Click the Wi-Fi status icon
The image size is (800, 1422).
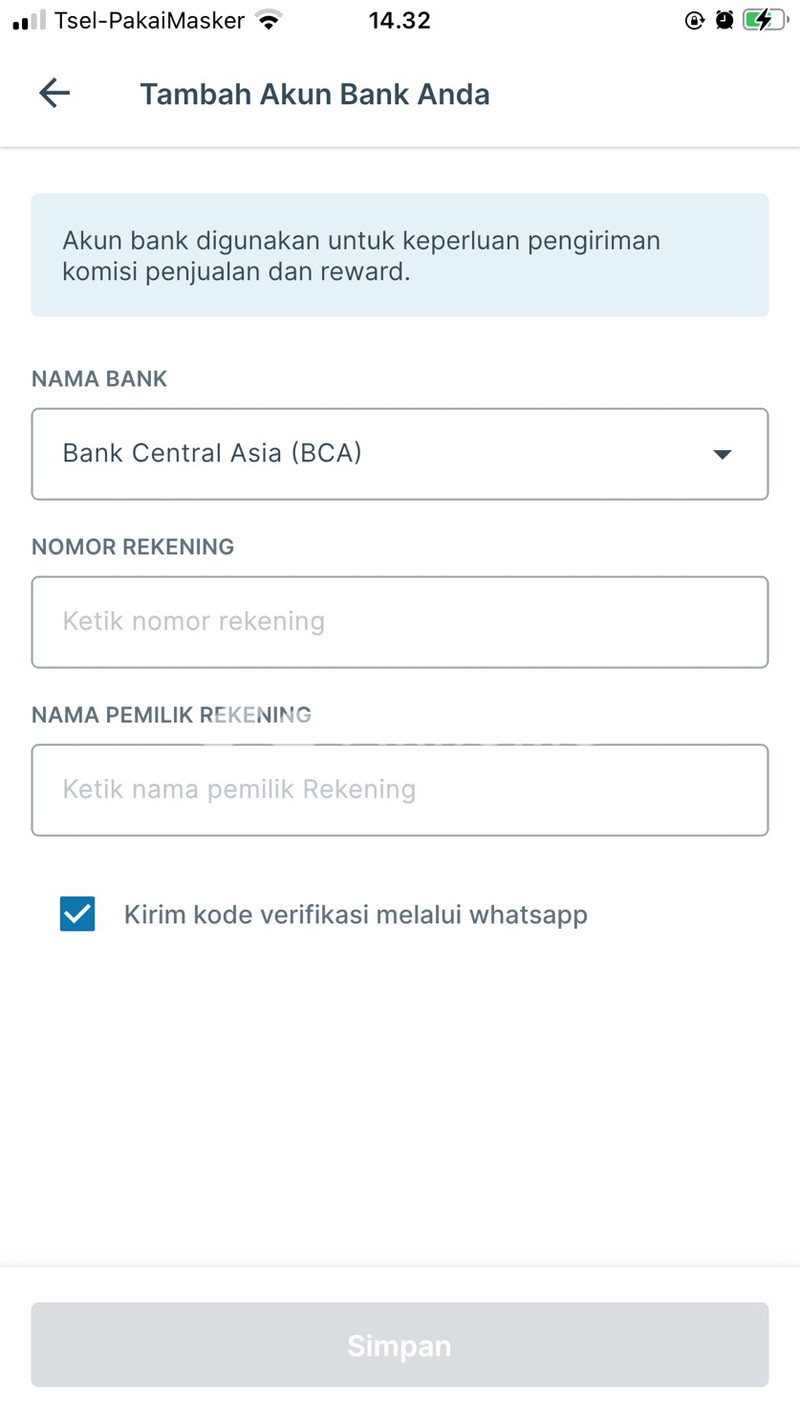click(x=268, y=20)
